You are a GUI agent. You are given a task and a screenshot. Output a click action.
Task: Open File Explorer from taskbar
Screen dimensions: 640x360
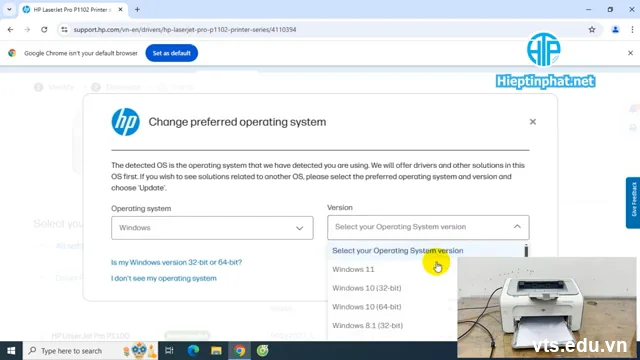(x=216, y=351)
